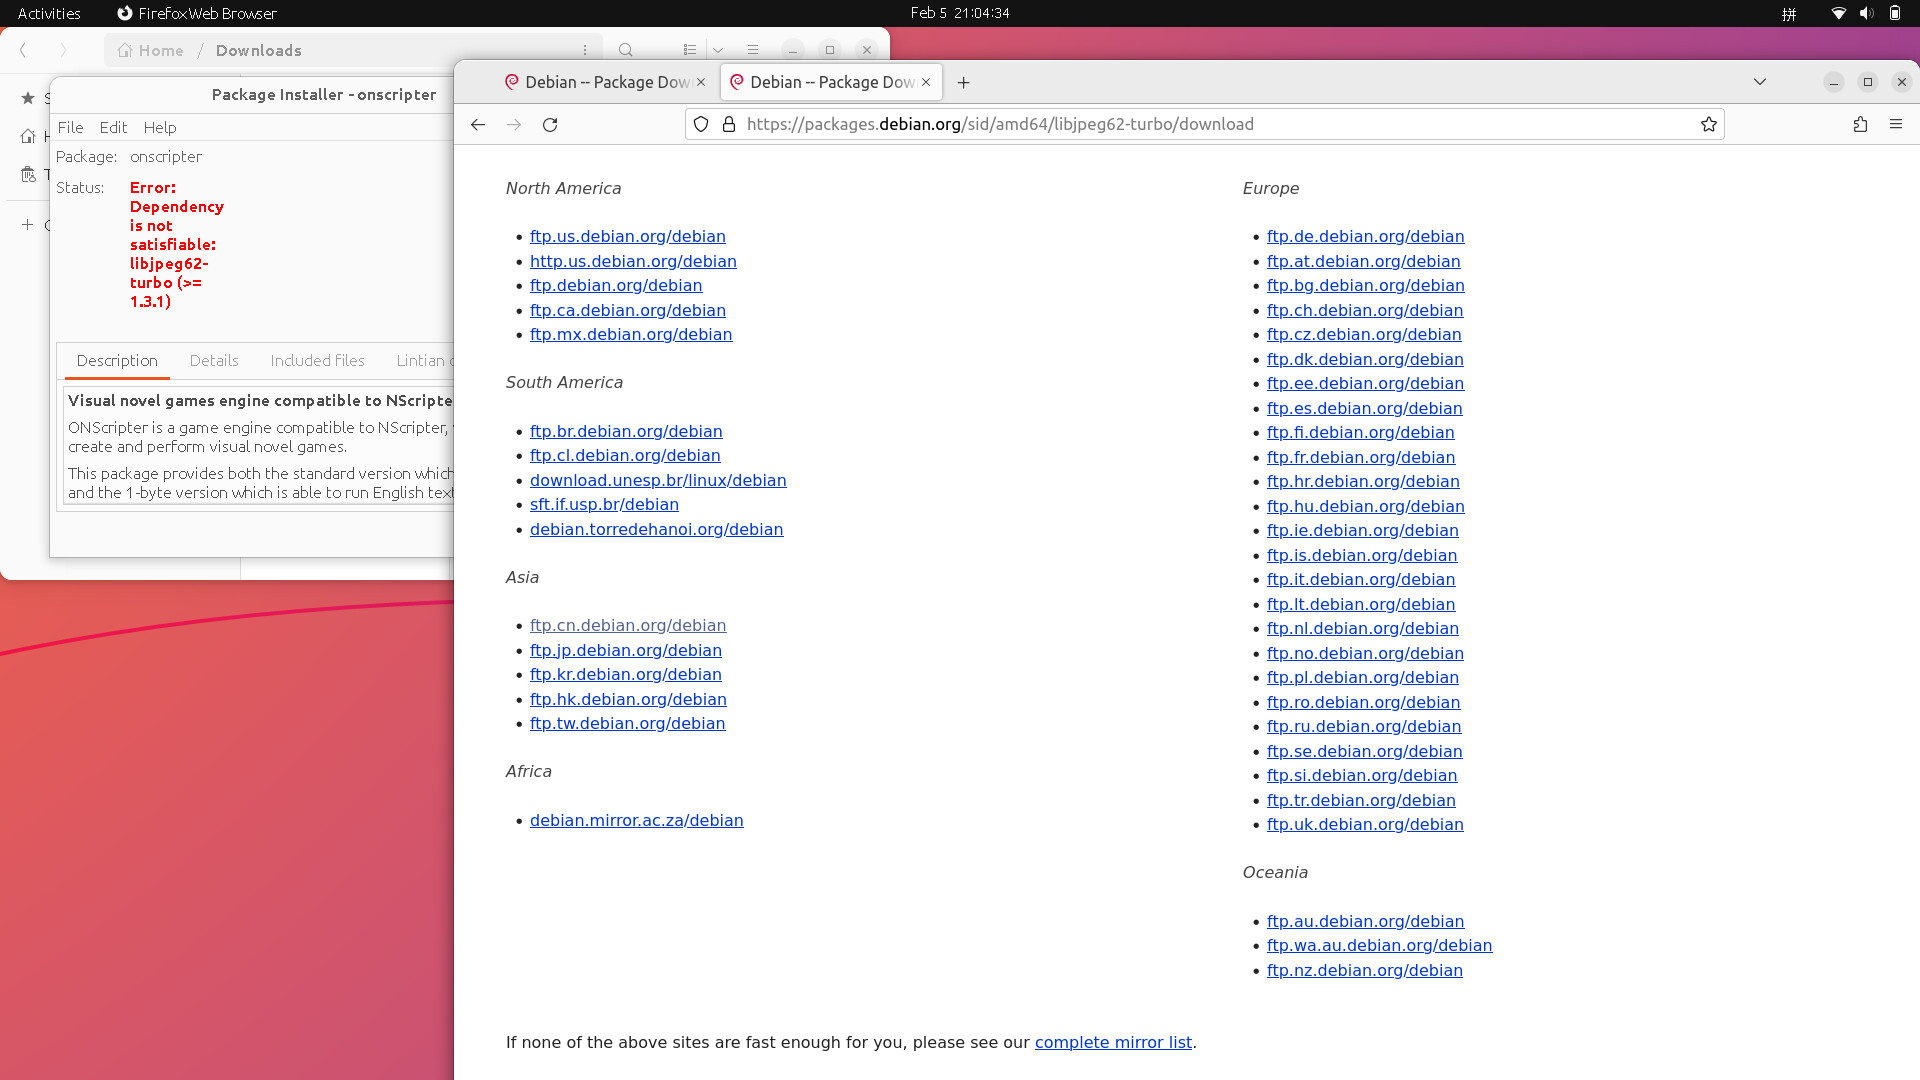Open the Package Installer File menu
This screenshot has width=1920, height=1080.
point(70,127)
